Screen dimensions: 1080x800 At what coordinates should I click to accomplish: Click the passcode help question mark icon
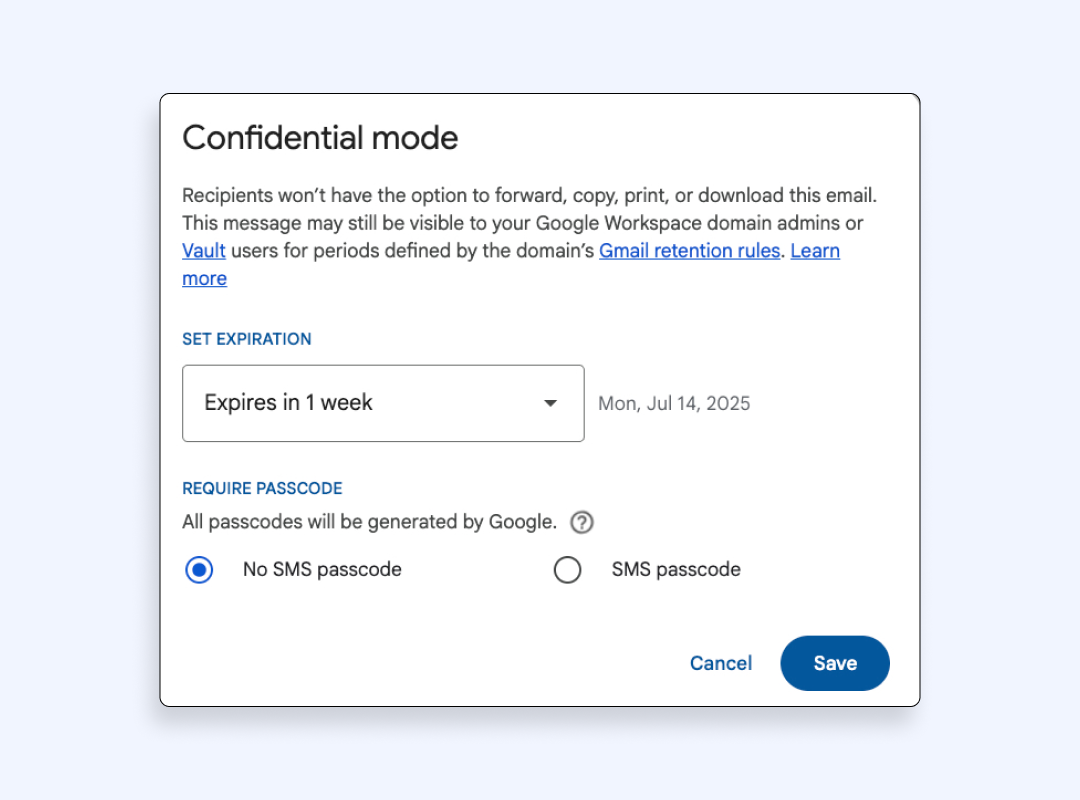coord(582,522)
